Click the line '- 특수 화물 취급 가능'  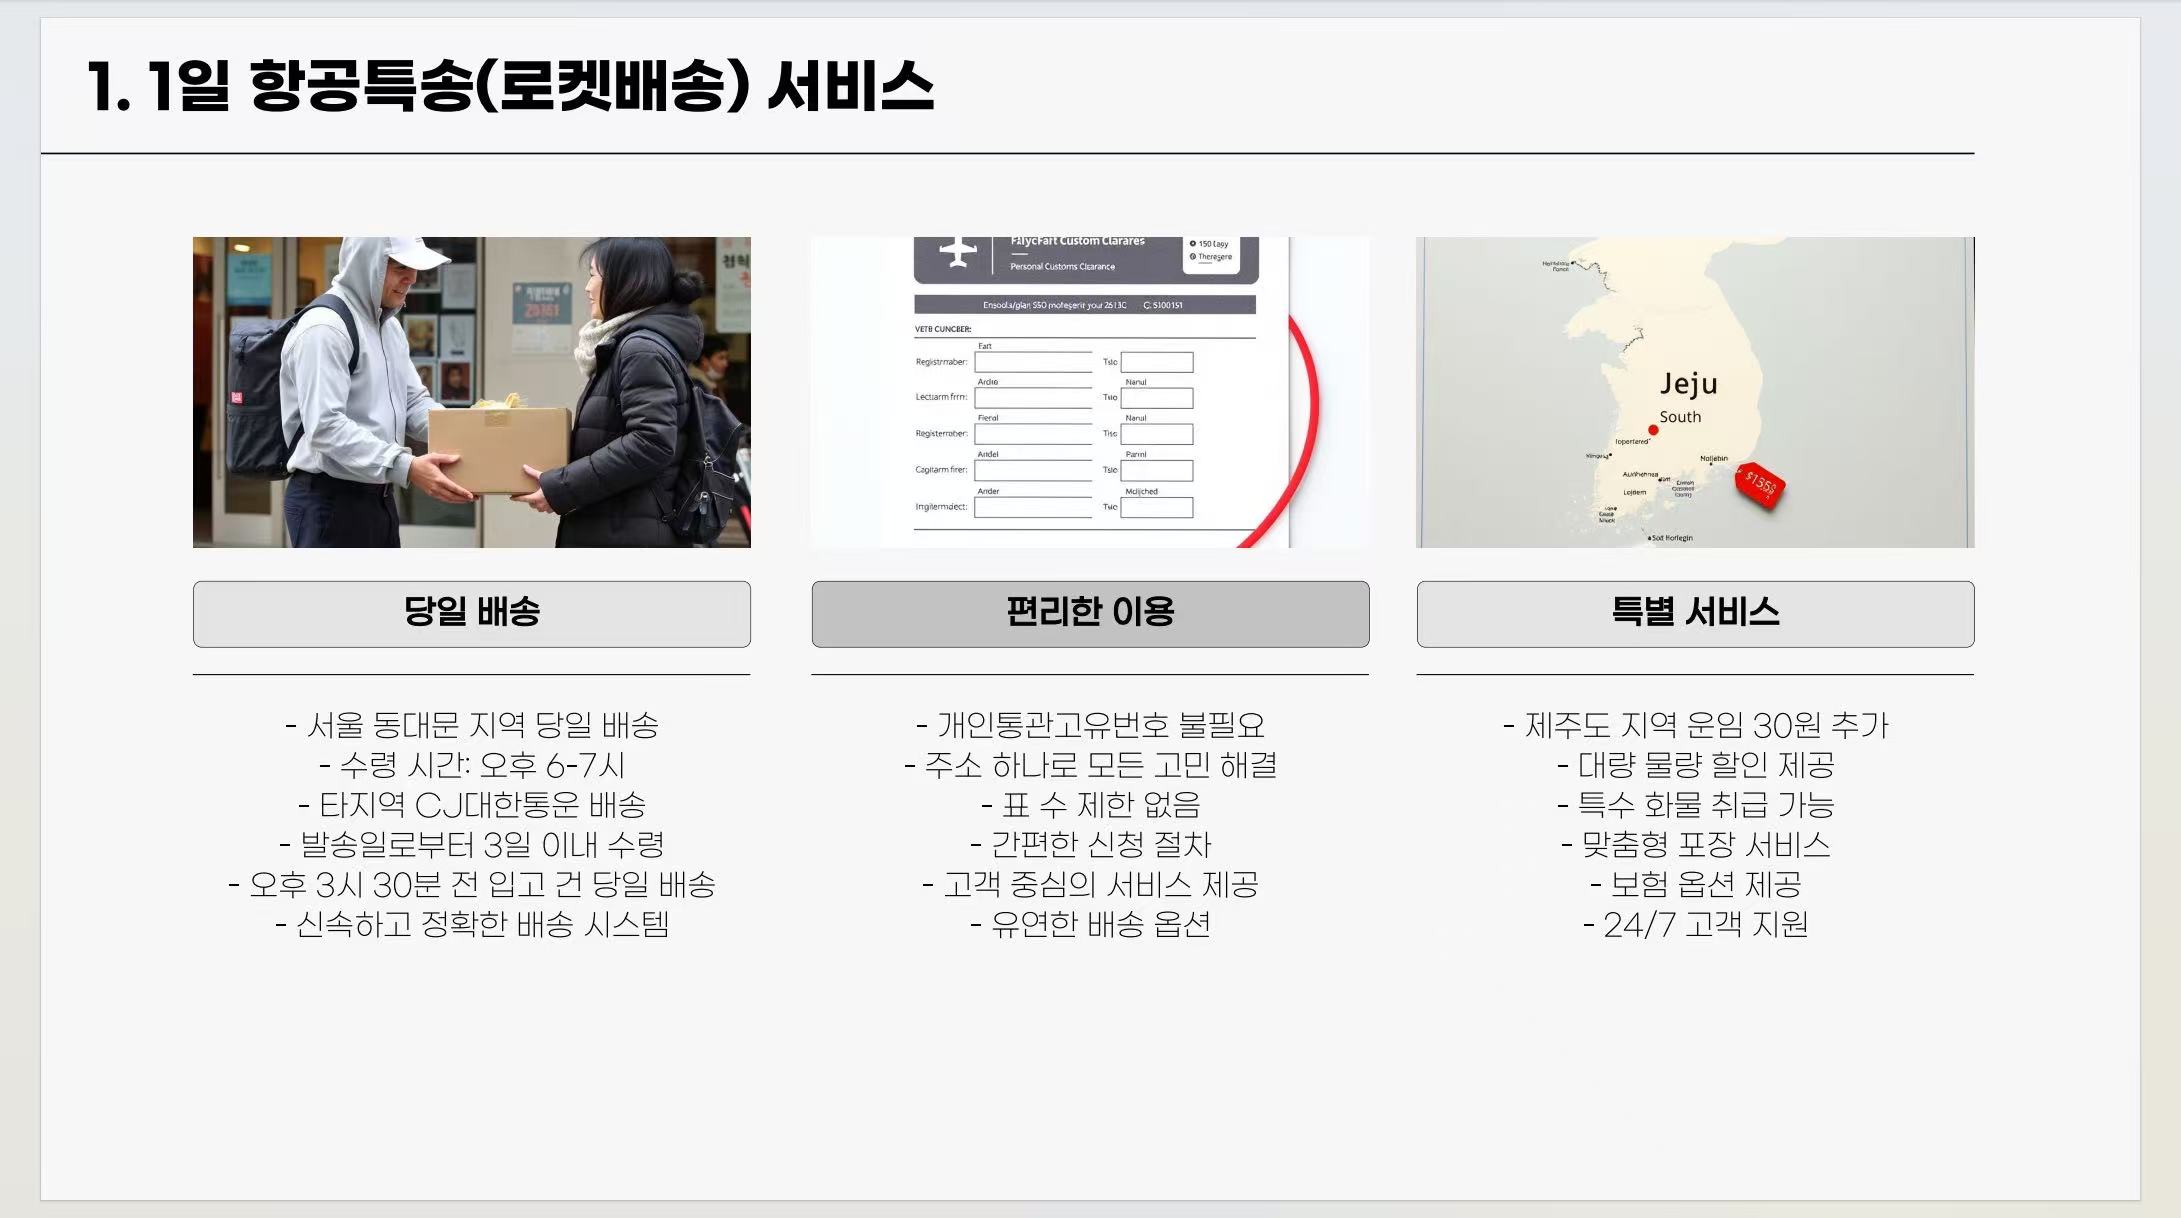1696,805
